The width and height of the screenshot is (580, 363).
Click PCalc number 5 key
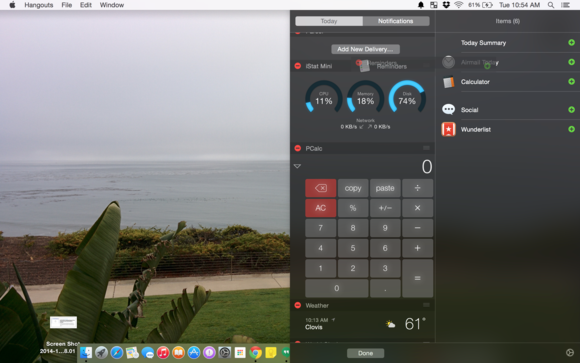tap(353, 248)
